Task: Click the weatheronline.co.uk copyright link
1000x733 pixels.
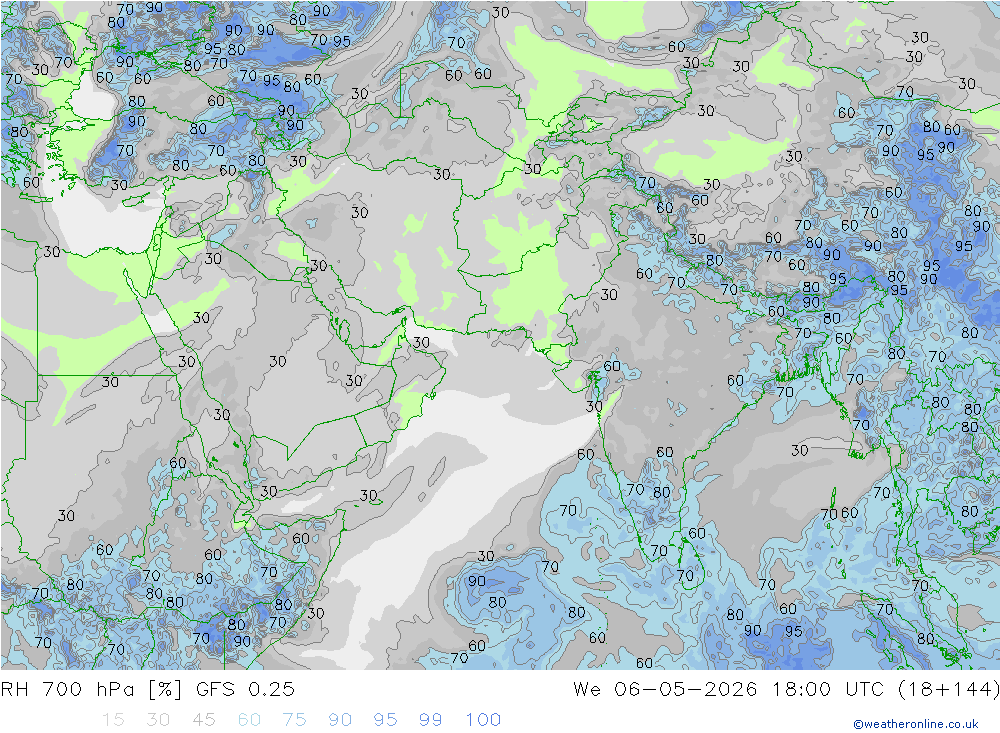Action: click(916, 724)
